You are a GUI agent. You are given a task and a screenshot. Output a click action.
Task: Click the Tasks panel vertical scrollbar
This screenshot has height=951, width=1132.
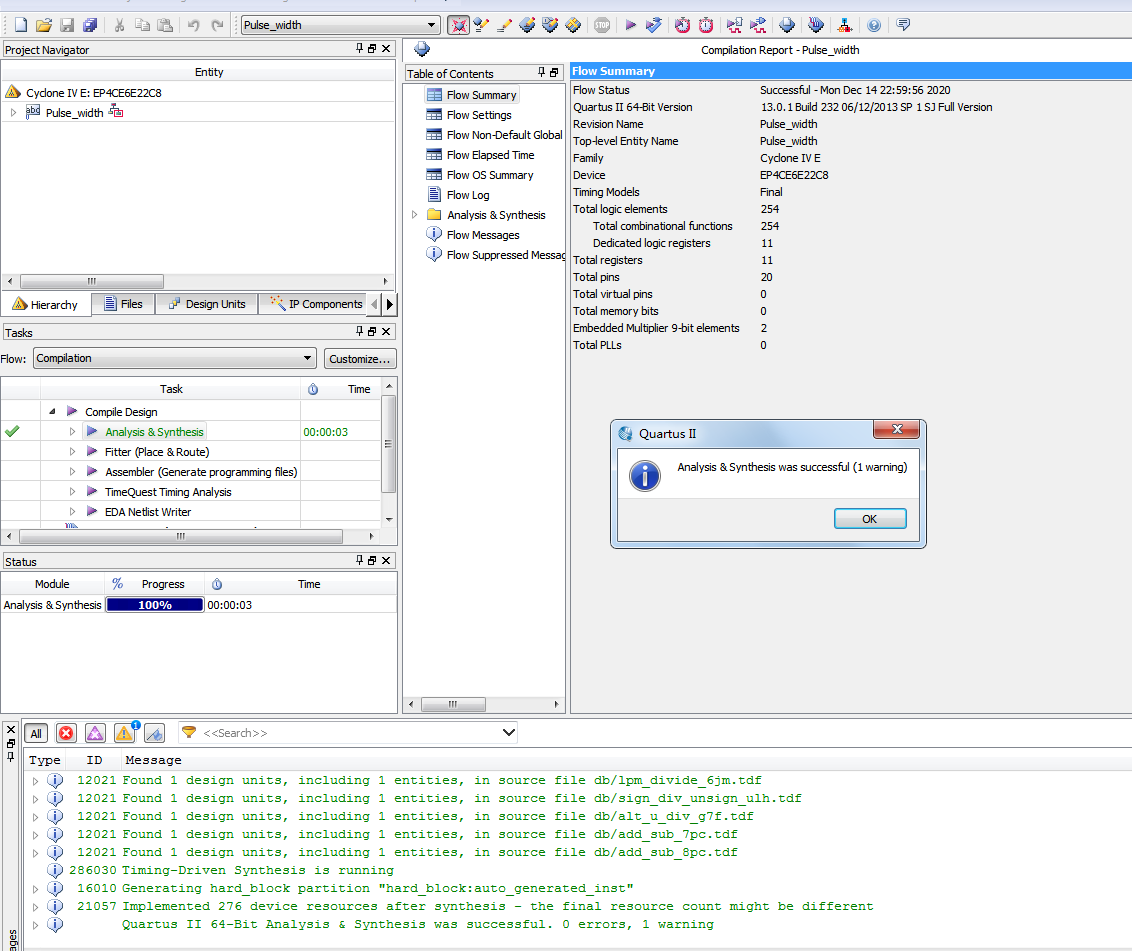coord(388,443)
